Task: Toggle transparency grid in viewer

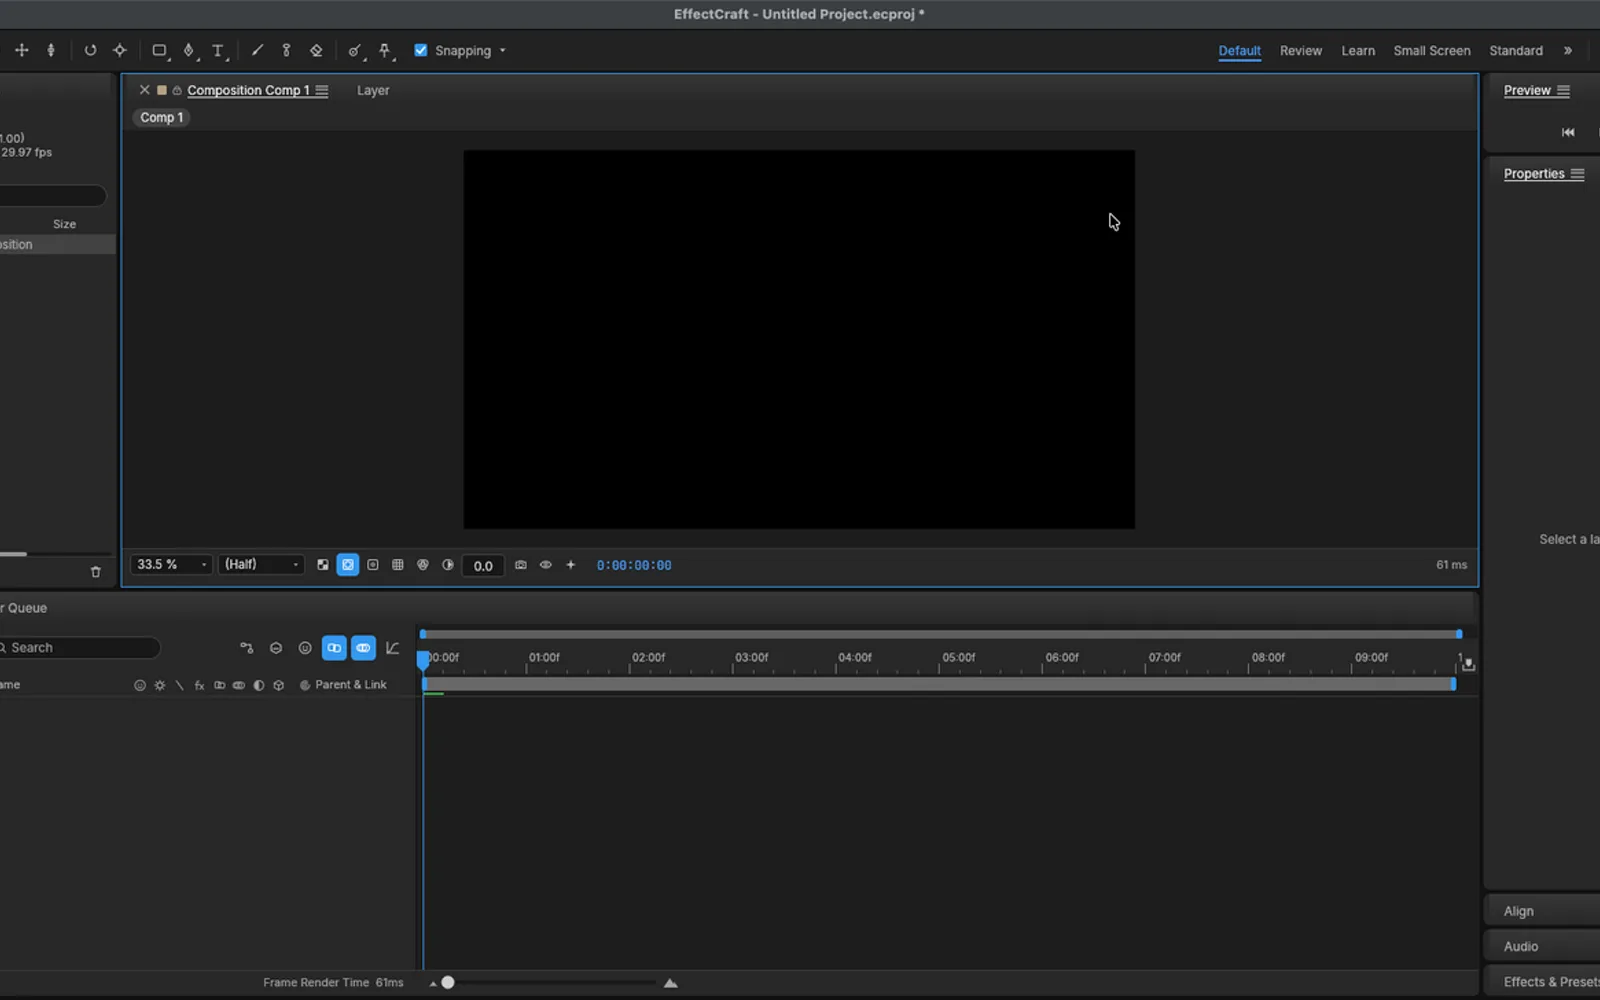Action: click(x=323, y=565)
